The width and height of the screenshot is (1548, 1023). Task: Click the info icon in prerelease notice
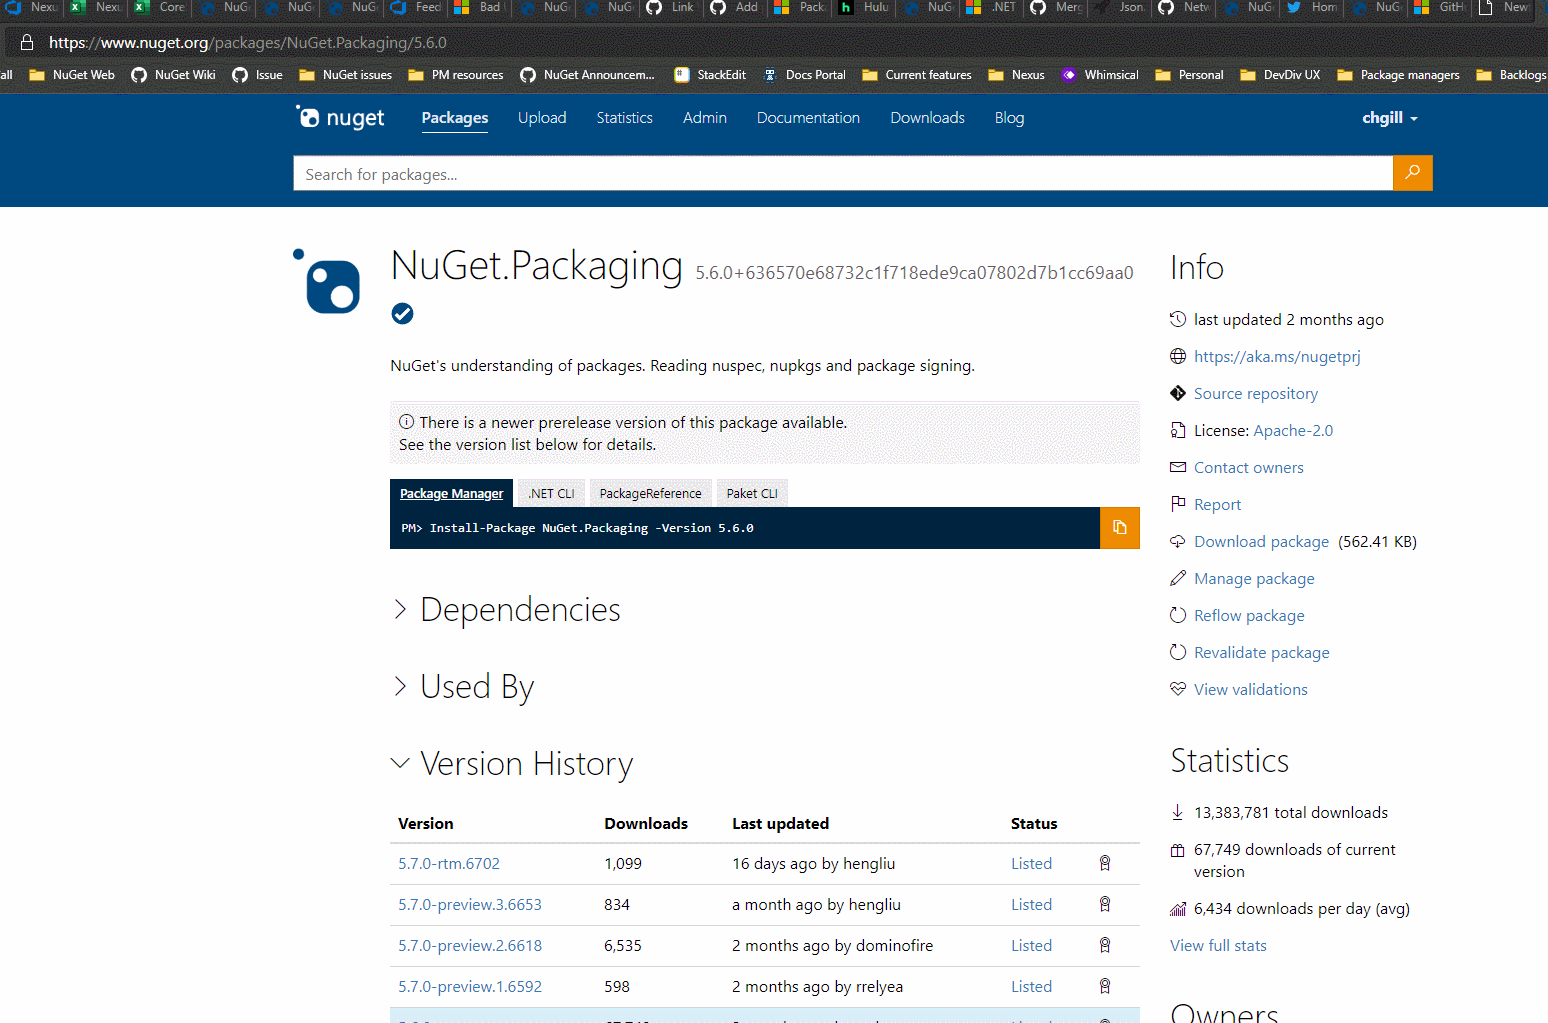coord(407,422)
